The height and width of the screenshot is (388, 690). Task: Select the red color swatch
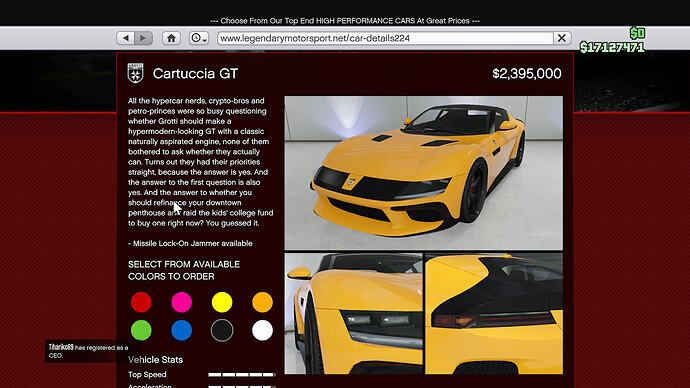[x=141, y=302]
